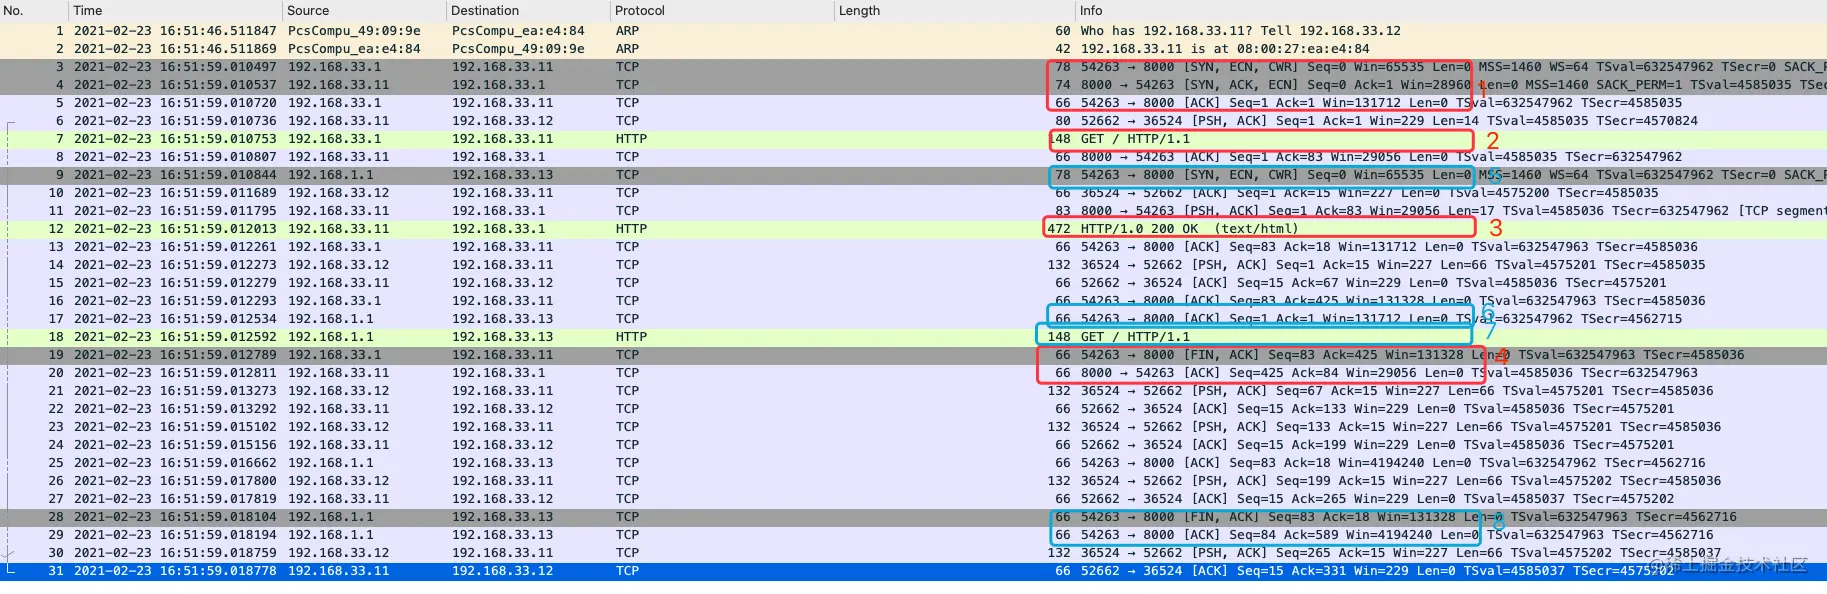The image size is (1827, 594).
Task: Select packet 14 timed 16:51:59.012273
Action: pos(913,265)
